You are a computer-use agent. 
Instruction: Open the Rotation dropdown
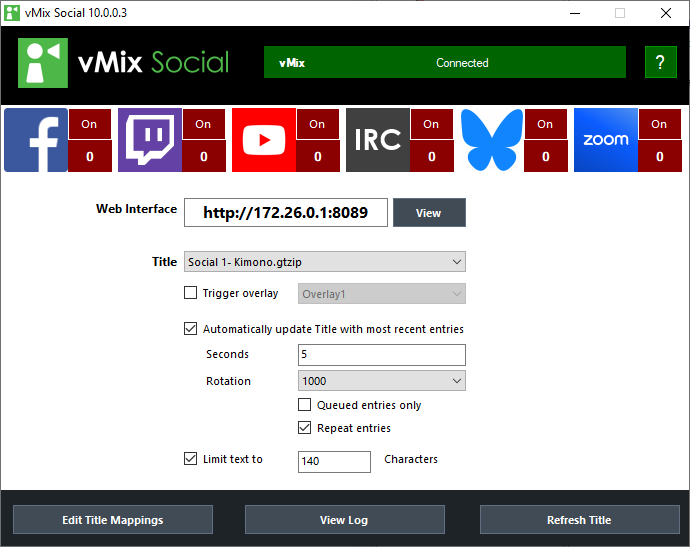pos(381,381)
